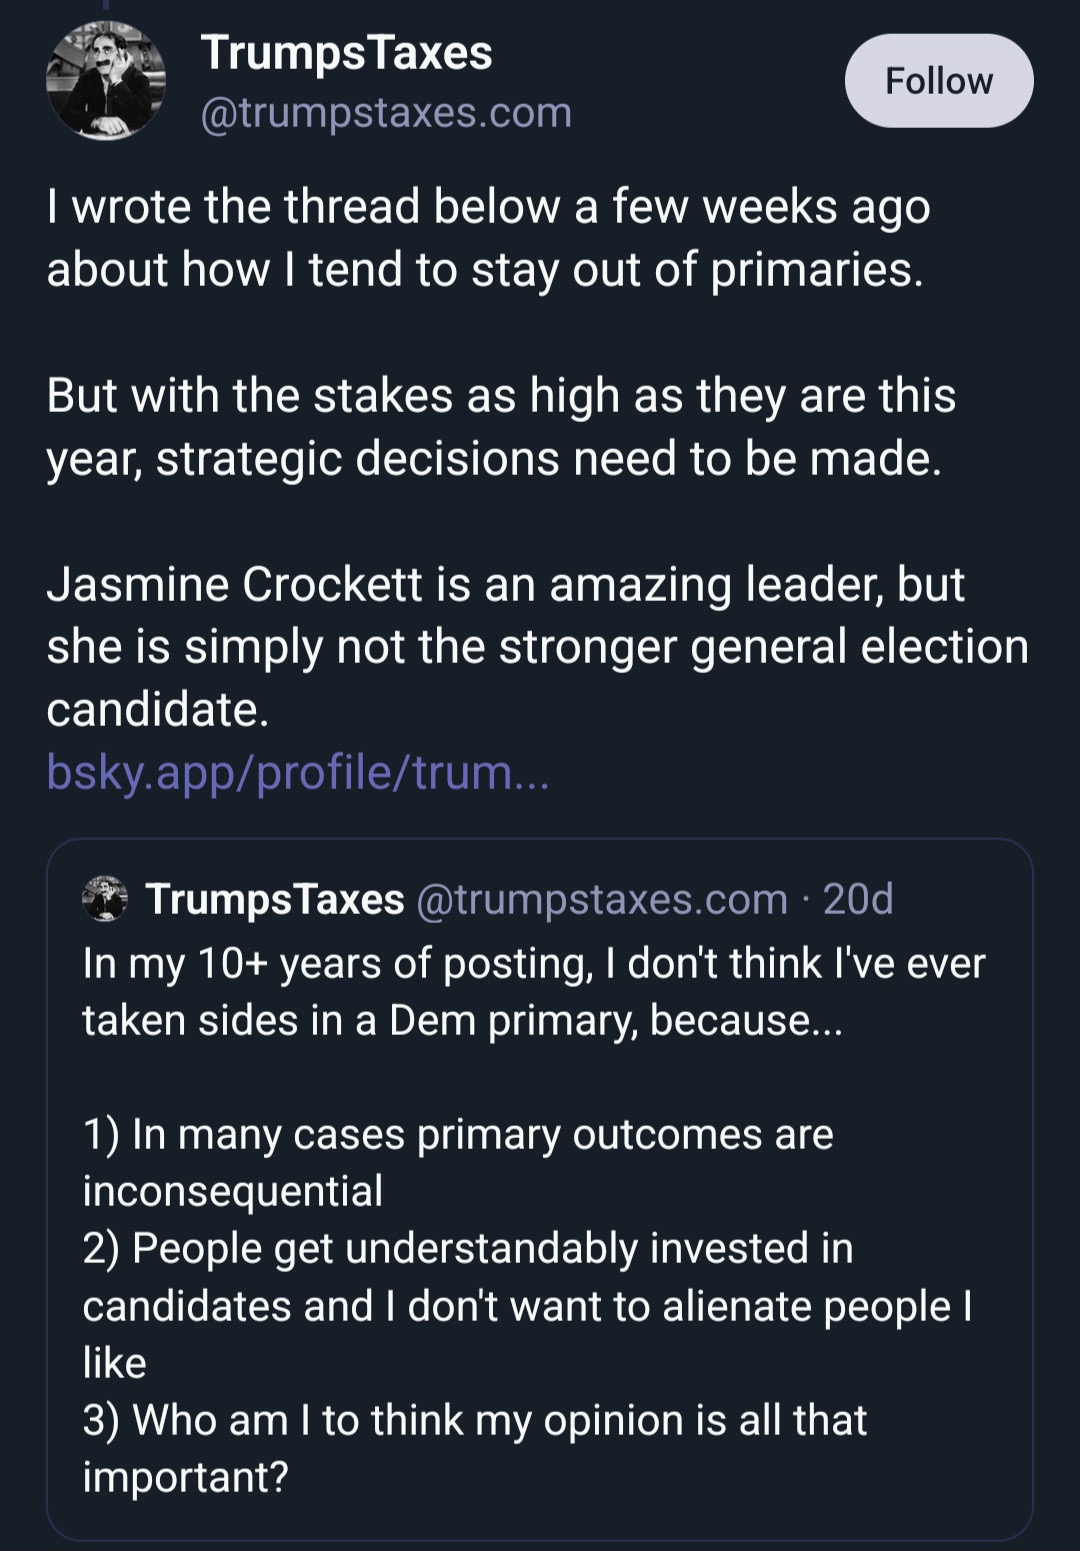This screenshot has height=1551, width=1080.
Task: Open the small avatar in the quoted post
Action: pyautogui.click(x=104, y=898)
